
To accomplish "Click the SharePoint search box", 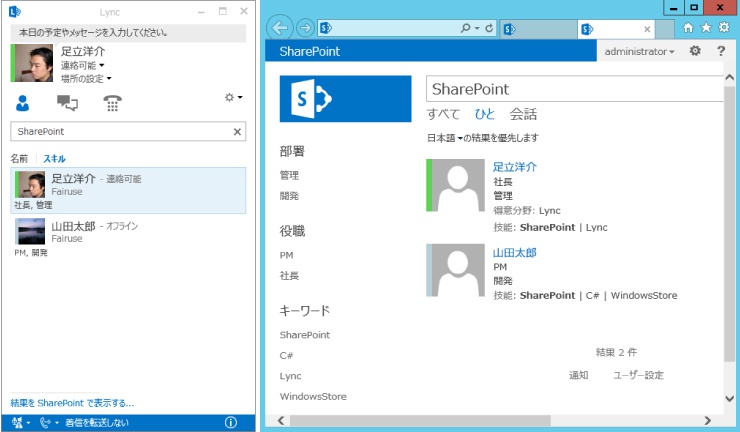I will (x=574, y=89).
